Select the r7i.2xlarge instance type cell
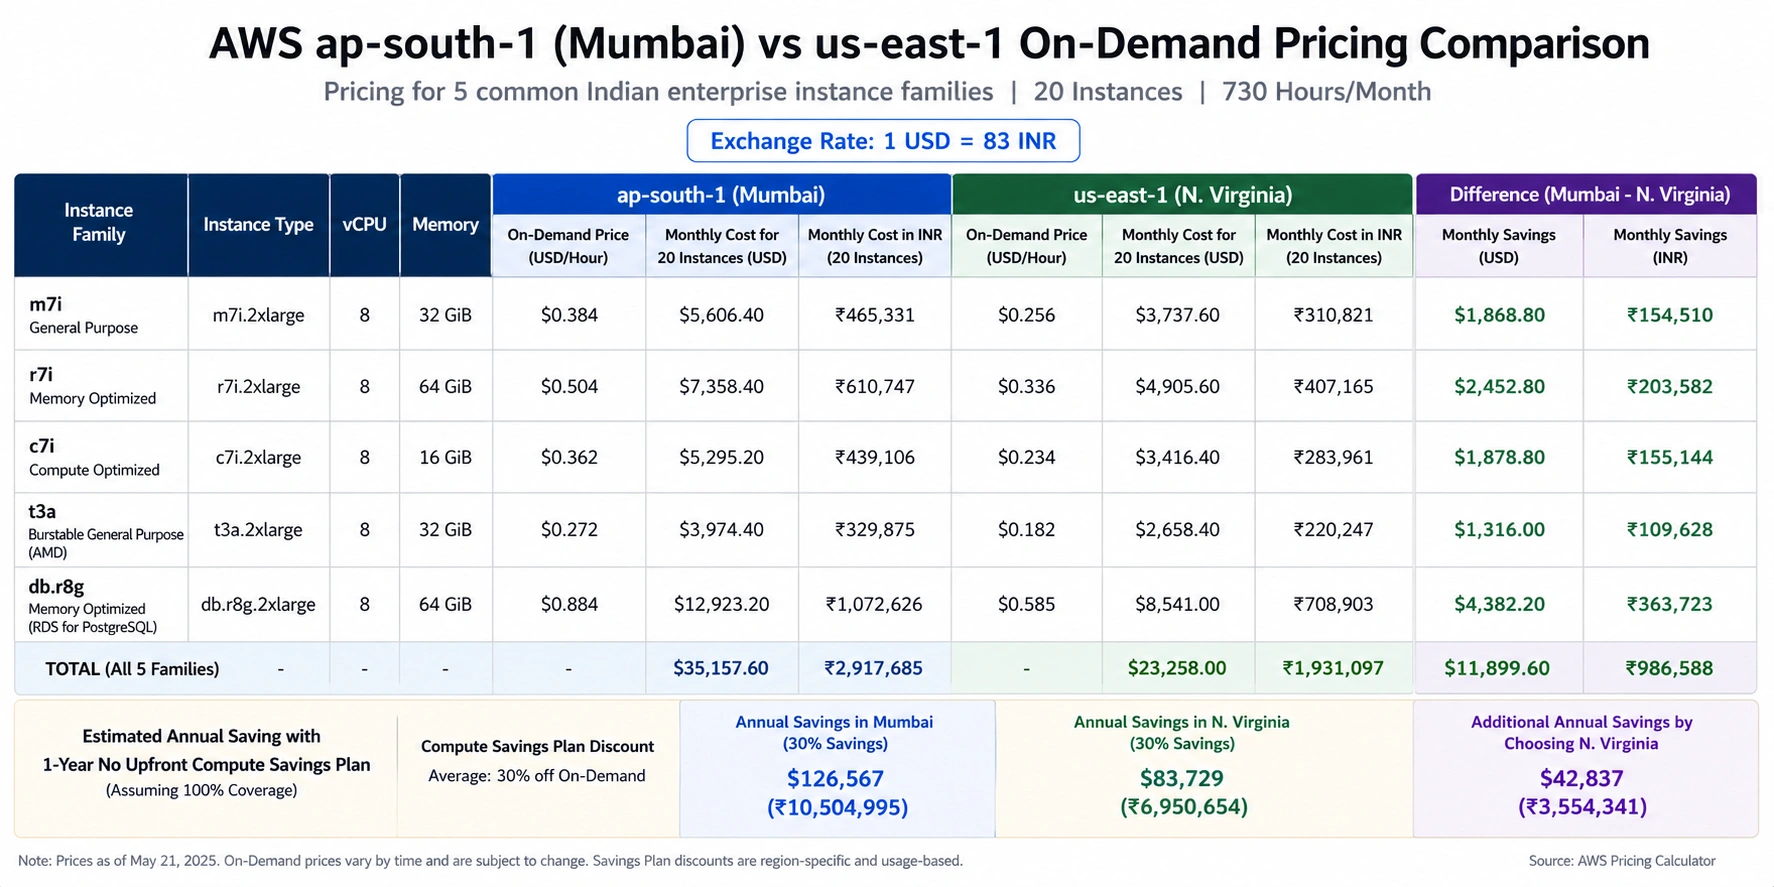Image resolution: width=1774 pixels, height=887 pixels. (258, 386)
